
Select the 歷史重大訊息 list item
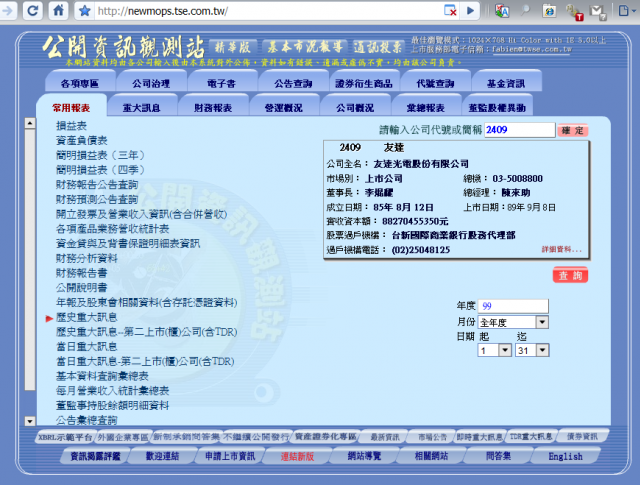pos(87,317)
